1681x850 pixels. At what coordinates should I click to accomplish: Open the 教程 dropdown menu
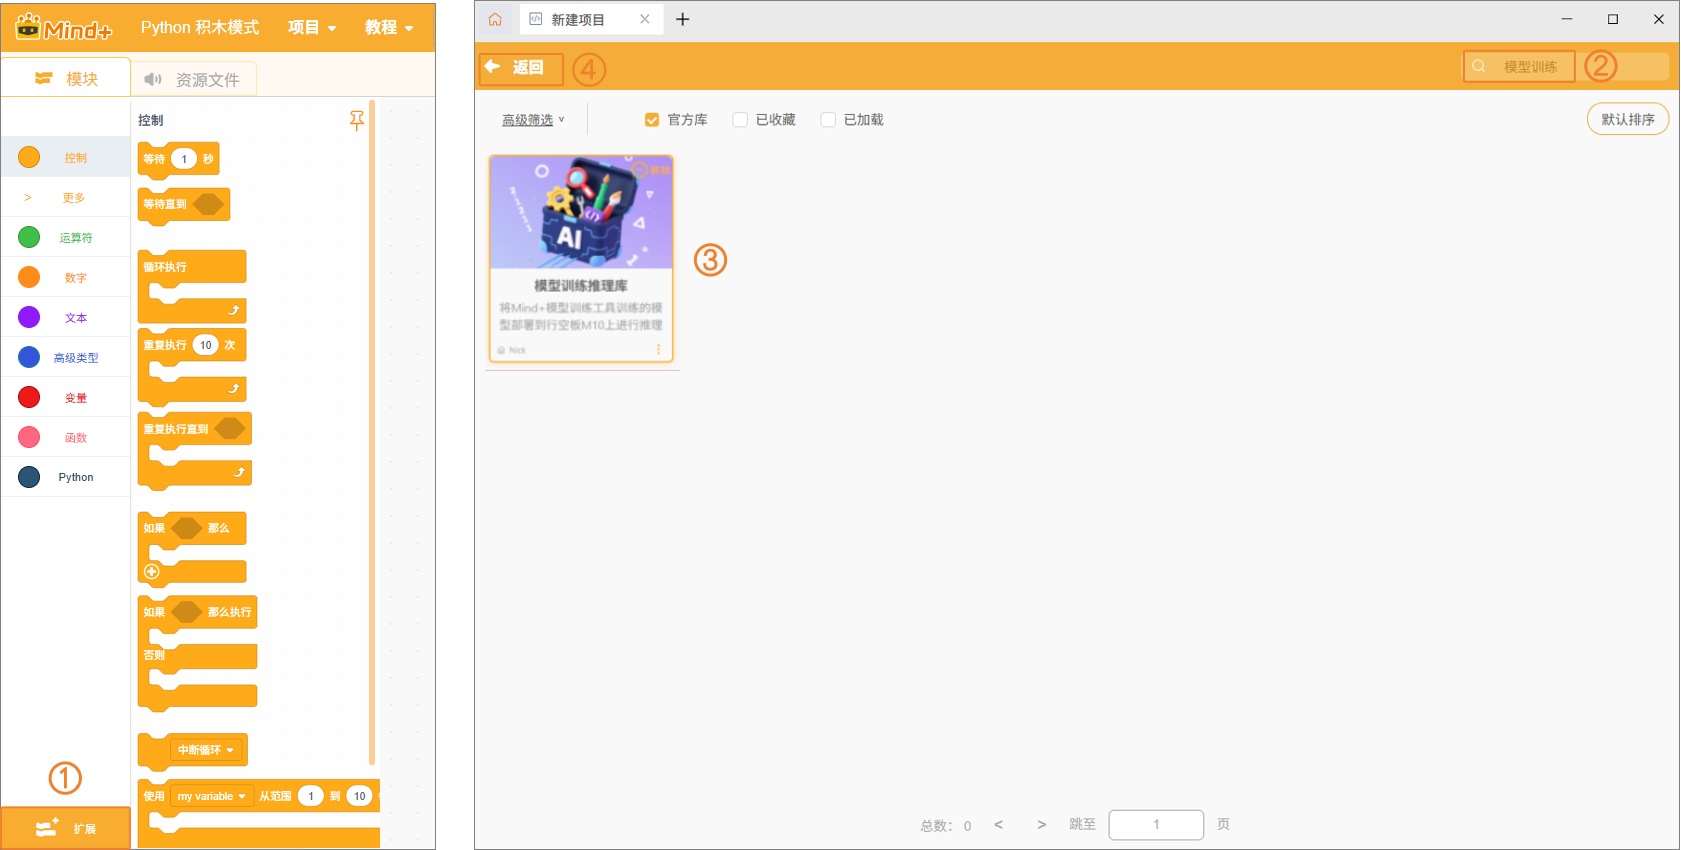389,27
